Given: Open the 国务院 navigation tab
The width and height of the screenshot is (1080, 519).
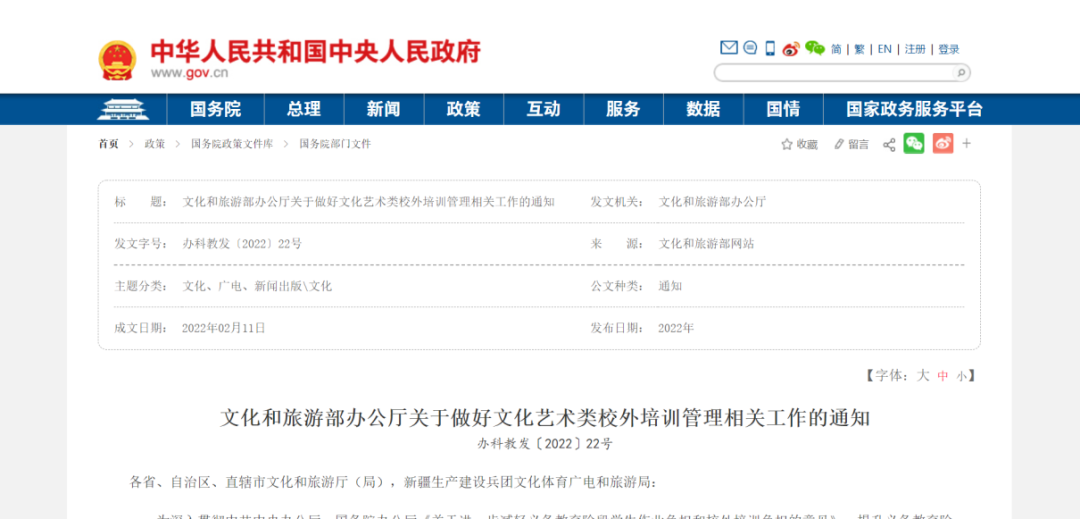Looking at the screenshot, I should (x=216, y=109).
